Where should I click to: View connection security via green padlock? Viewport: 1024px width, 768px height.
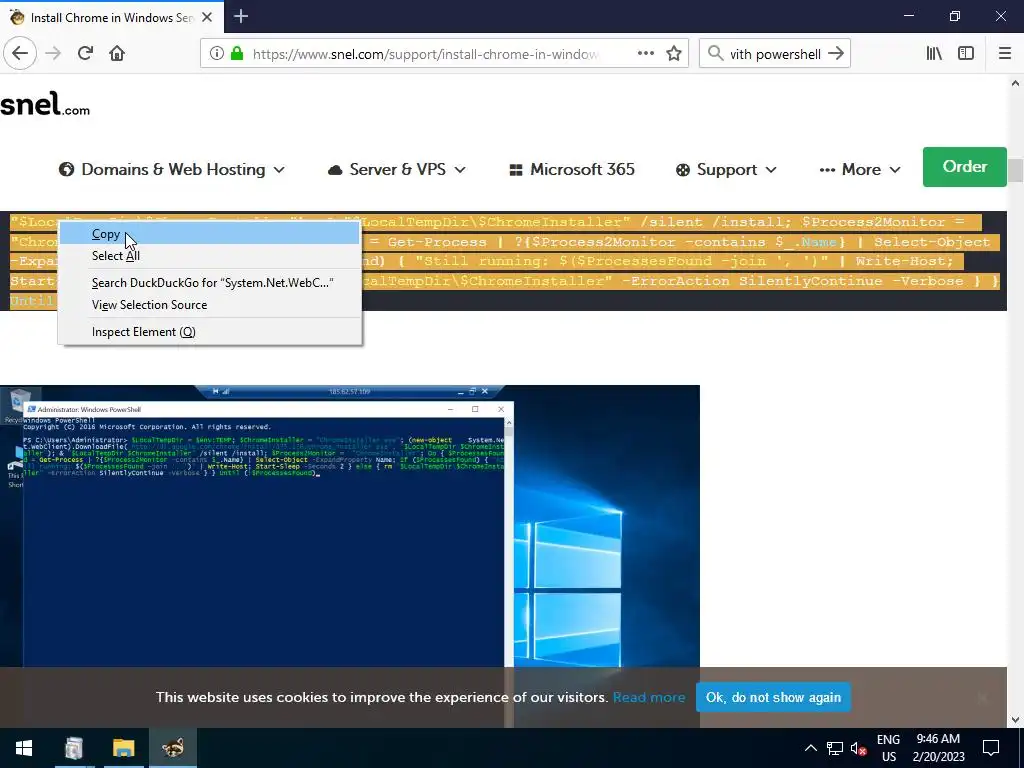pyautogui.click(x=238, y=54)
